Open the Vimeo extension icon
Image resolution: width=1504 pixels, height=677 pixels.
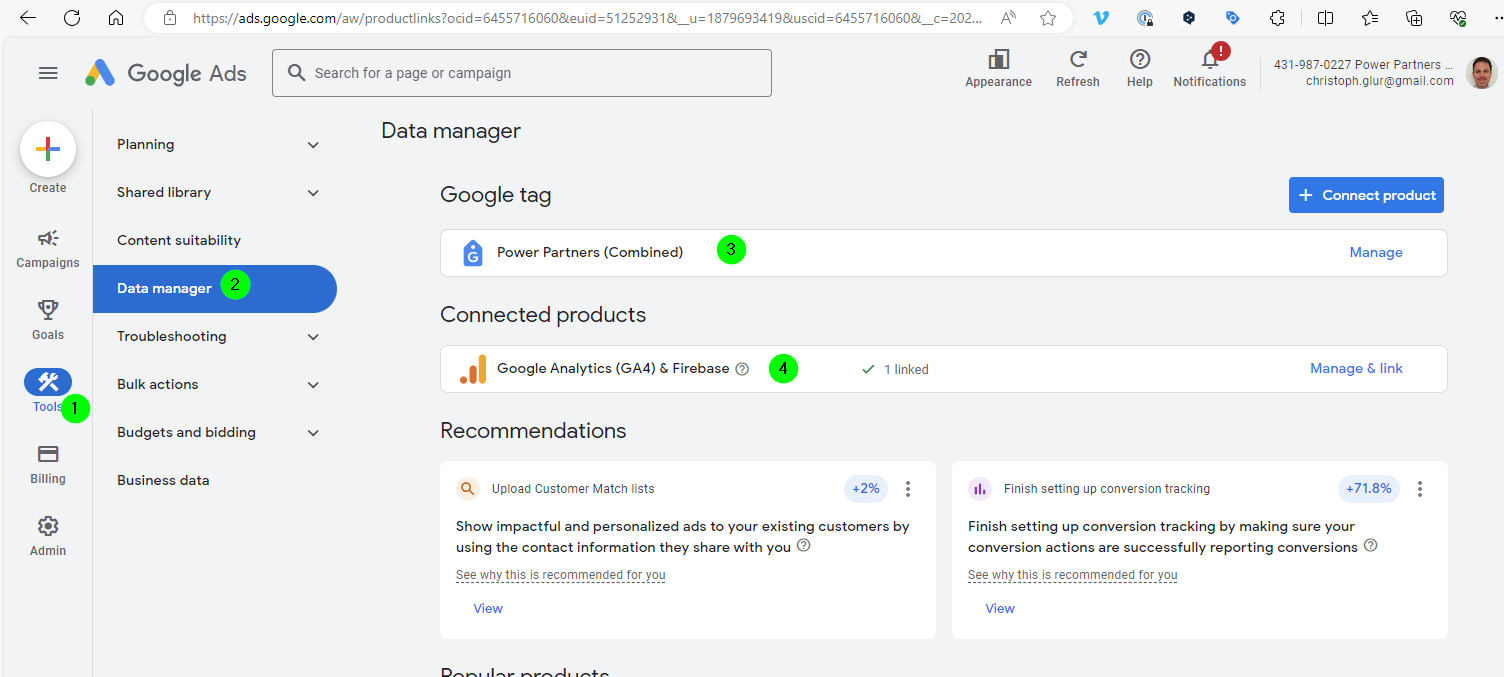point(1101,18)
